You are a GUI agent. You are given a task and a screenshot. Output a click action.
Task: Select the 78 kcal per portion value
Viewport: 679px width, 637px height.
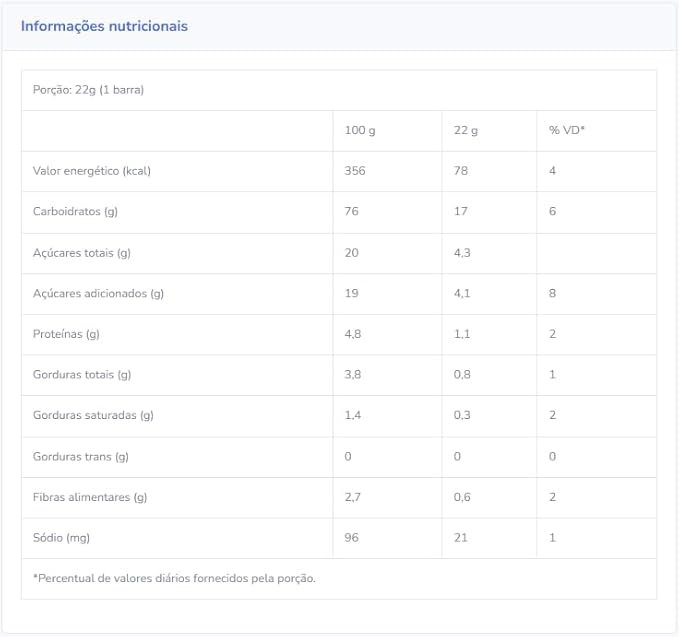(x=461, y=171)
